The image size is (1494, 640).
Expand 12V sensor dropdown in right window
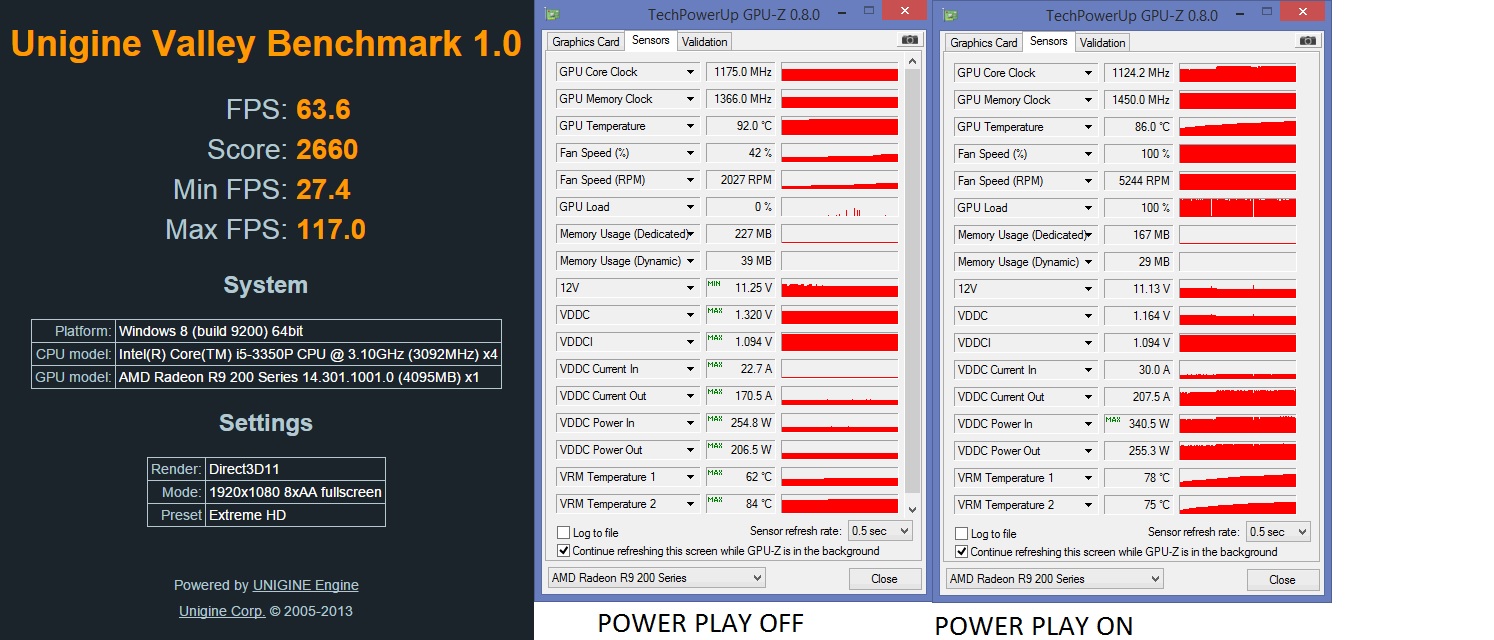1088,289
